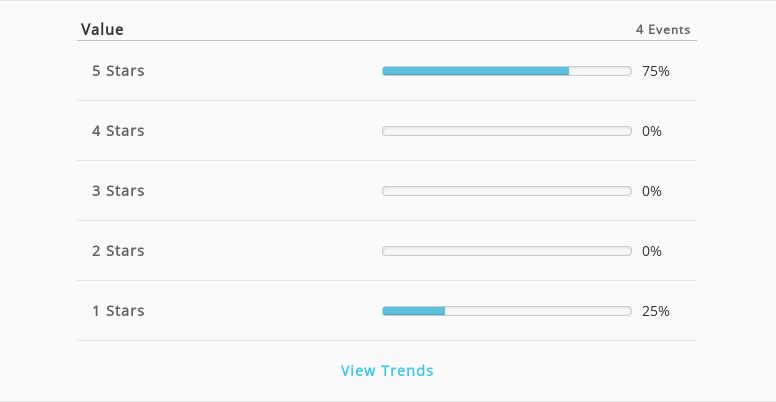Click the 5 Stars progress bar
Viewport: 776px width, 402px height.
click(507, 71)
